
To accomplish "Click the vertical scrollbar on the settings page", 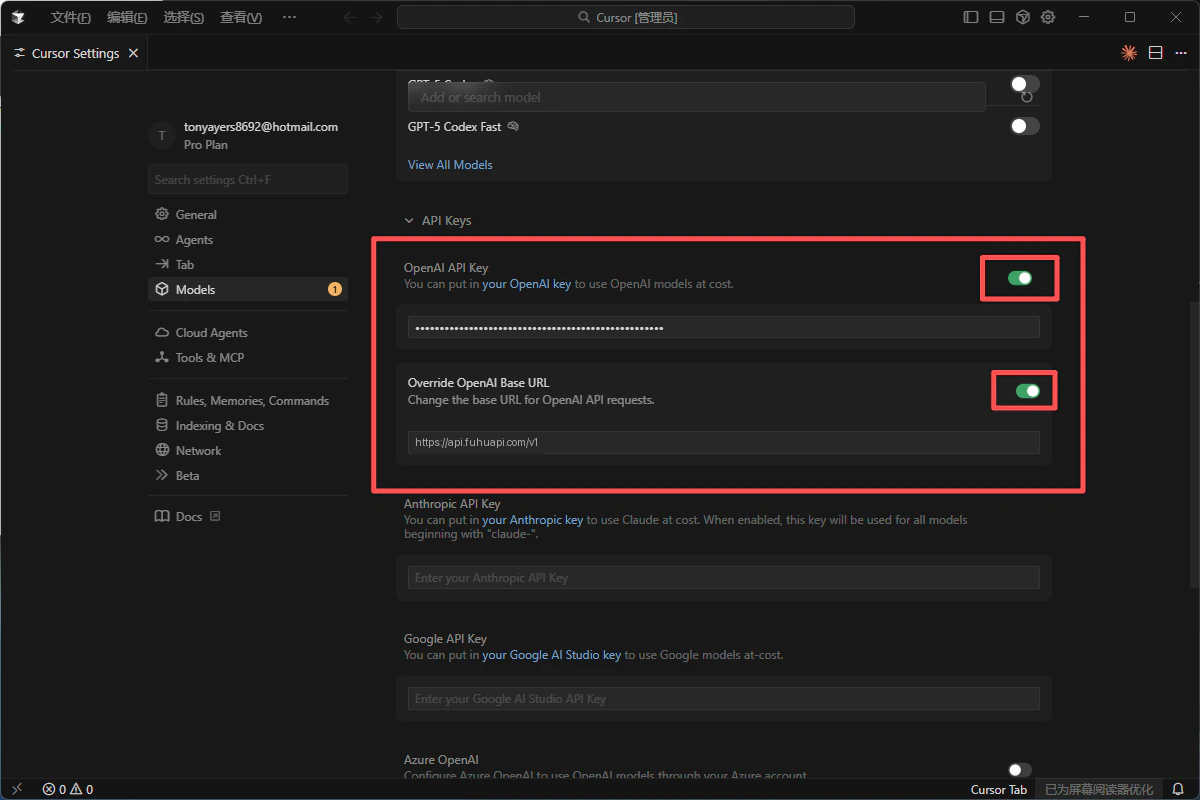I will click(x=1194, y=443).
